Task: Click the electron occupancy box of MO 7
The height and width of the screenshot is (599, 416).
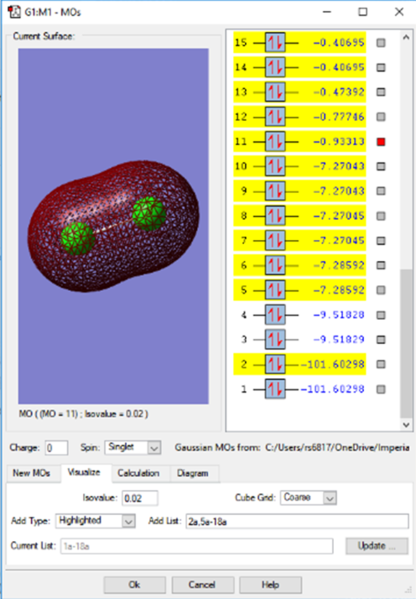Action: pos(275,241)
